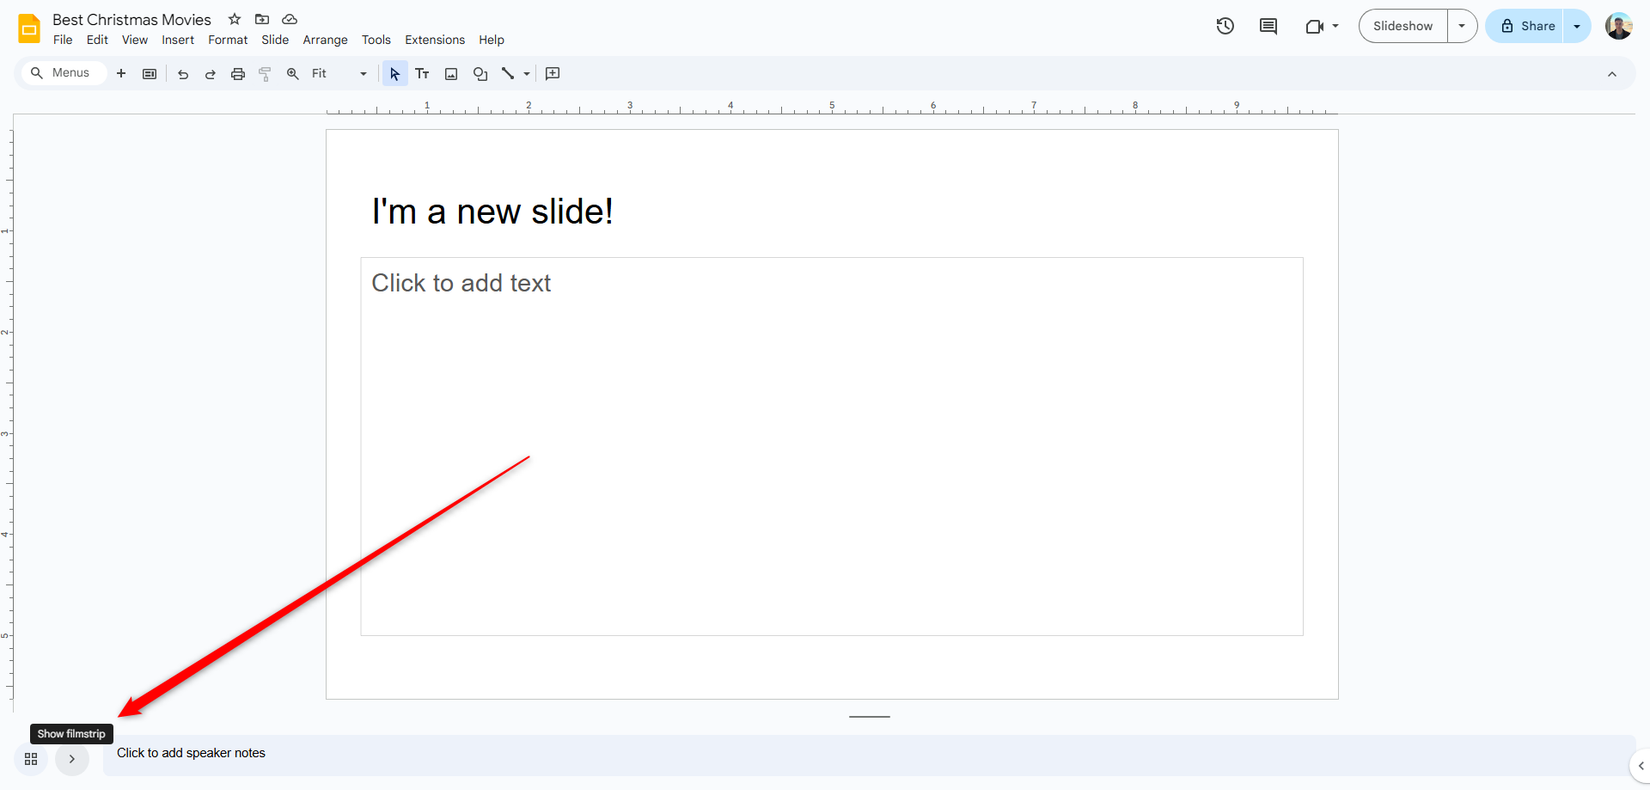
Task: Add a new slide with the plus icon
Action: coord(121,73)
